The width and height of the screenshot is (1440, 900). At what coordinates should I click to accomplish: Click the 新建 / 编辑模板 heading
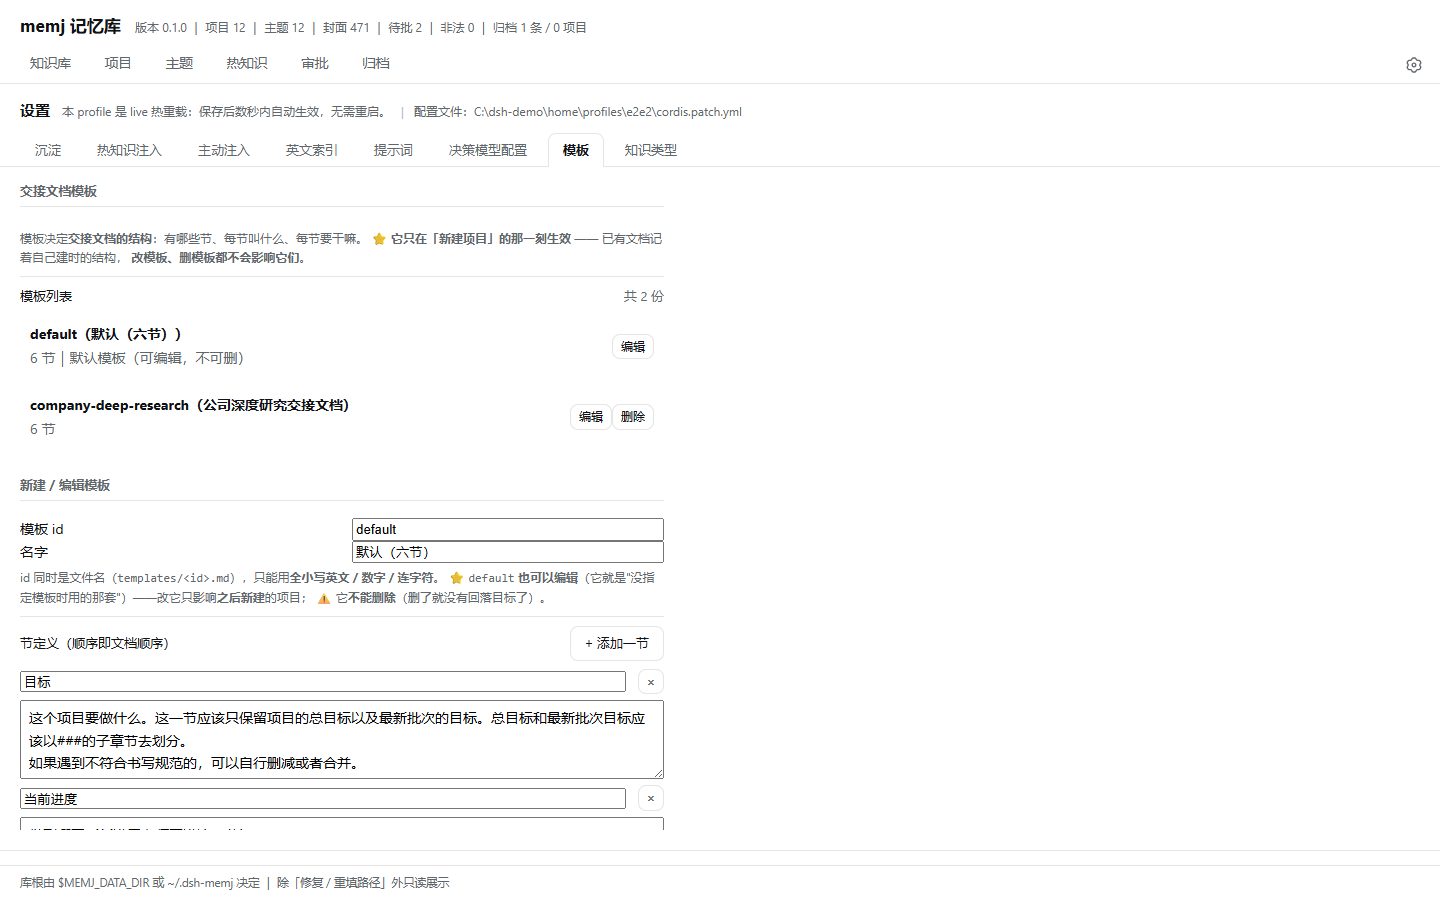click(65, 485)
